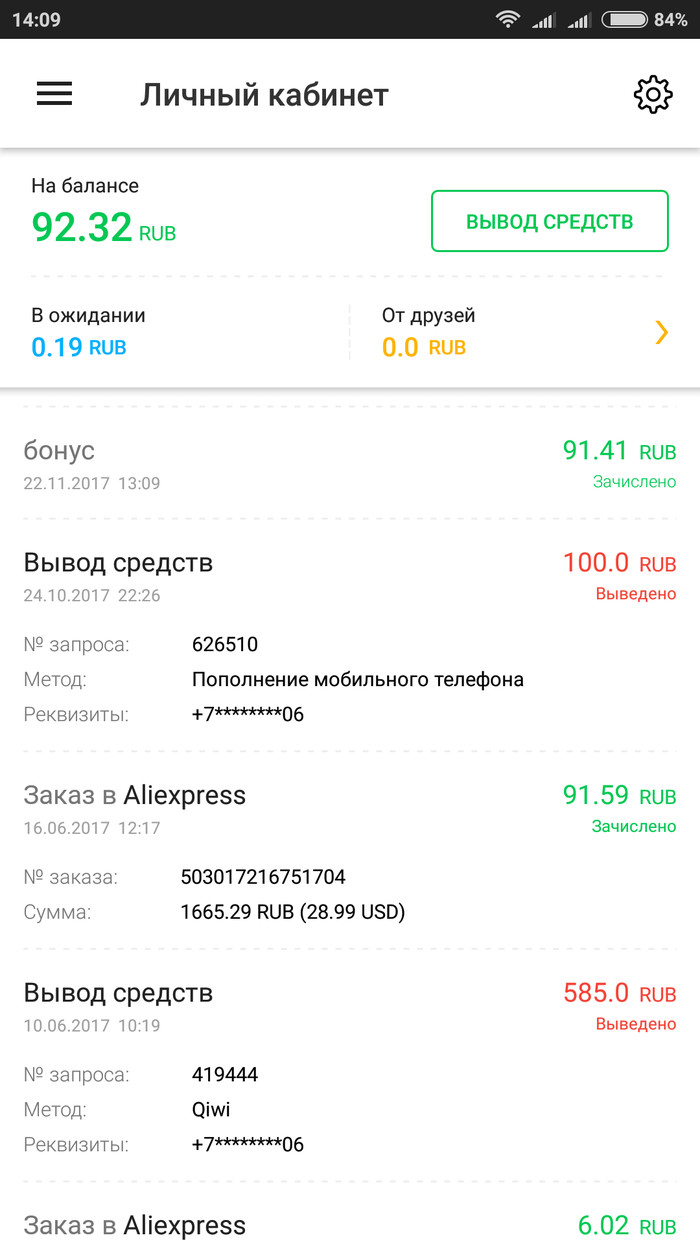Image resolution: width=700 pixels, height=1244 pixels.
Task: Tap the От друзей 0.0 RUB amount
Action: (424, 347)
